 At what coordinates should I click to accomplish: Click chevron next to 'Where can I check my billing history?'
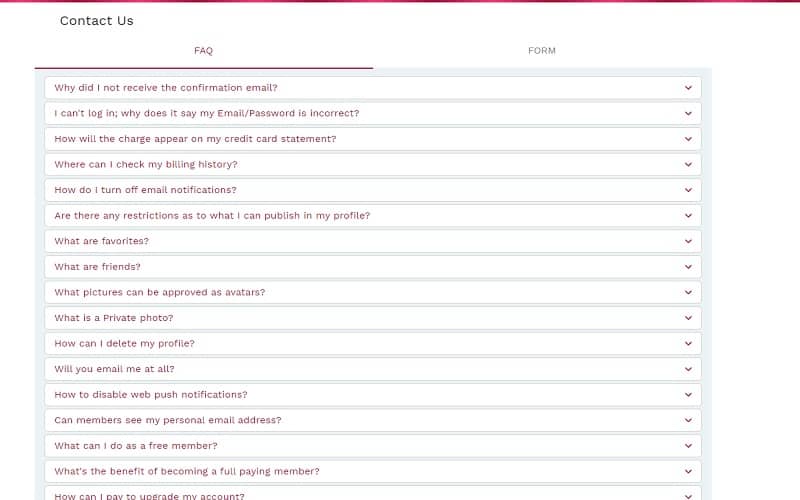[688, 164]
